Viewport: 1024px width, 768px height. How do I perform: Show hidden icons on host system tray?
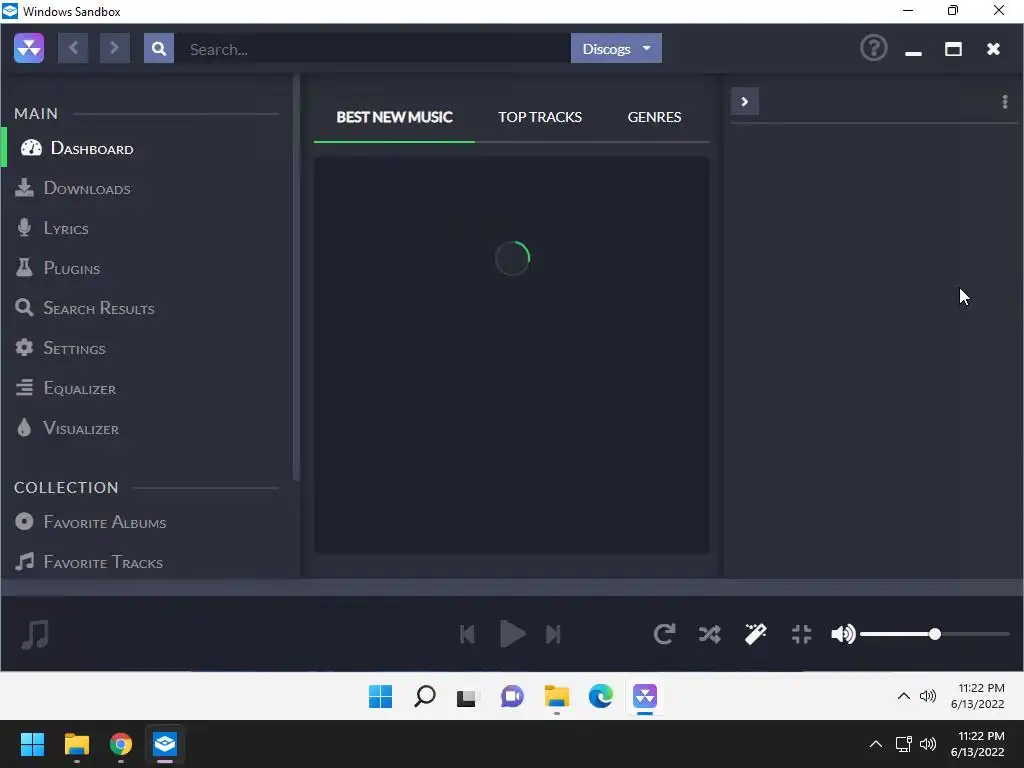pyautogui.click(x=876, y=744)
